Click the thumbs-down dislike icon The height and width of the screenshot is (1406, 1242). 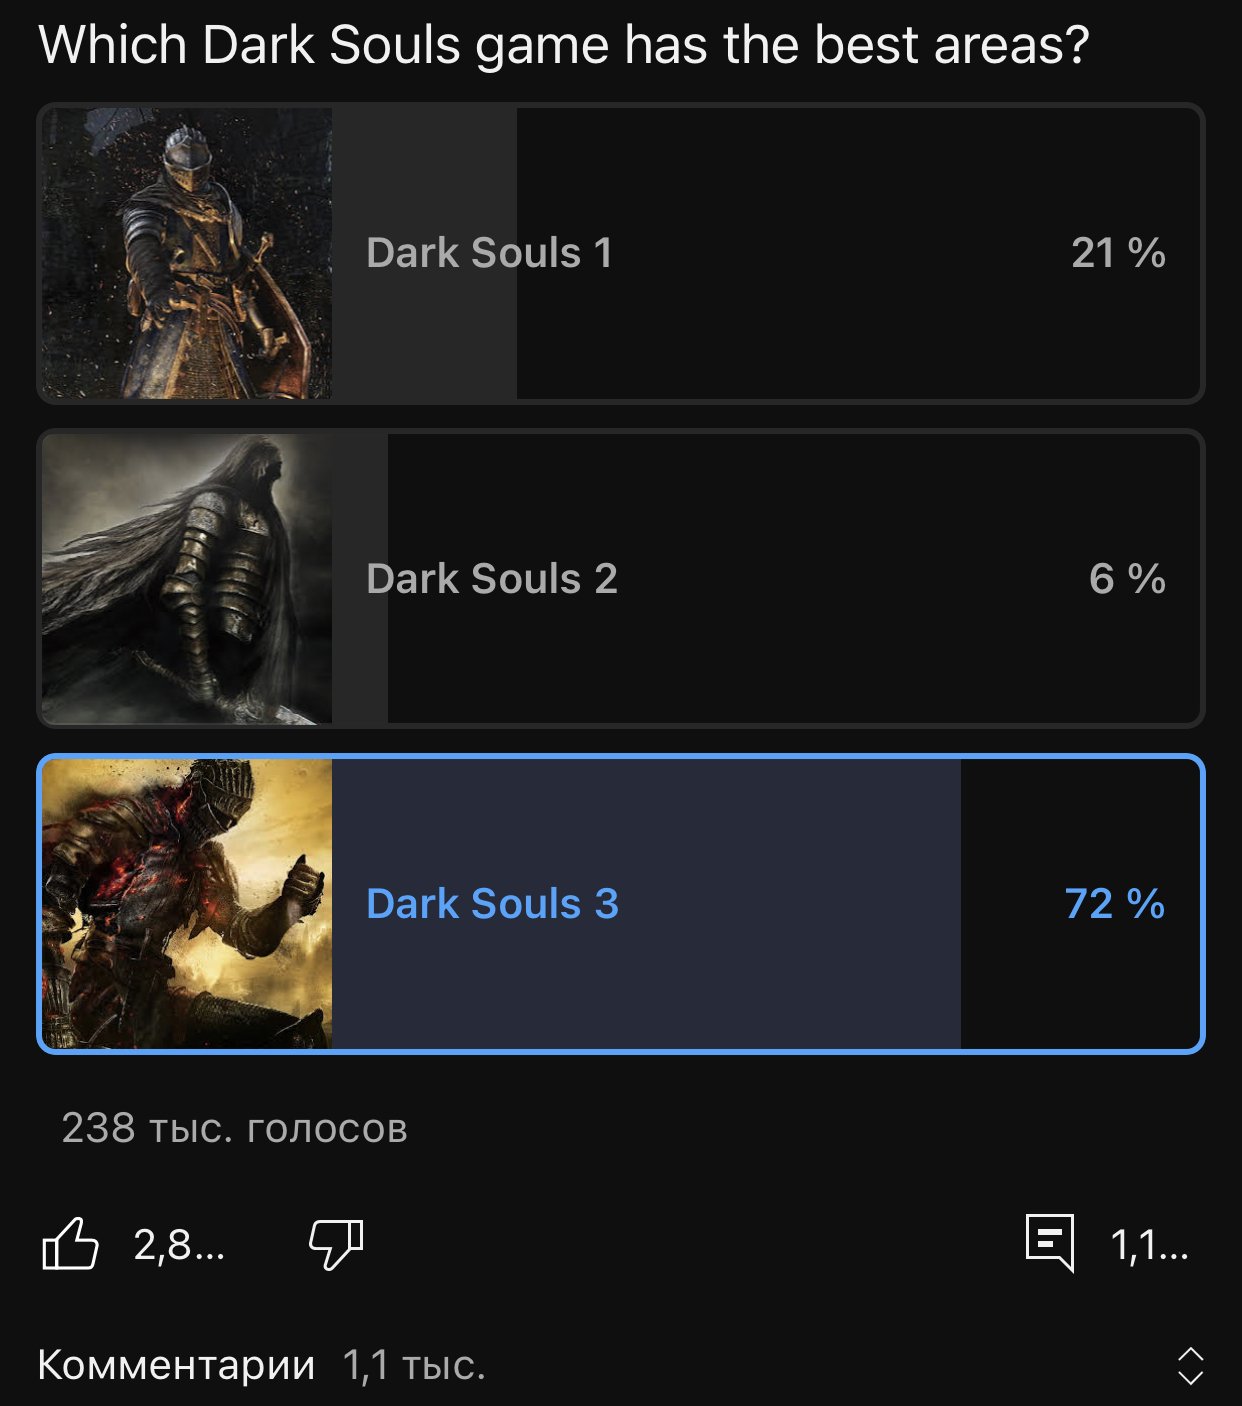tap(336, 1245)
